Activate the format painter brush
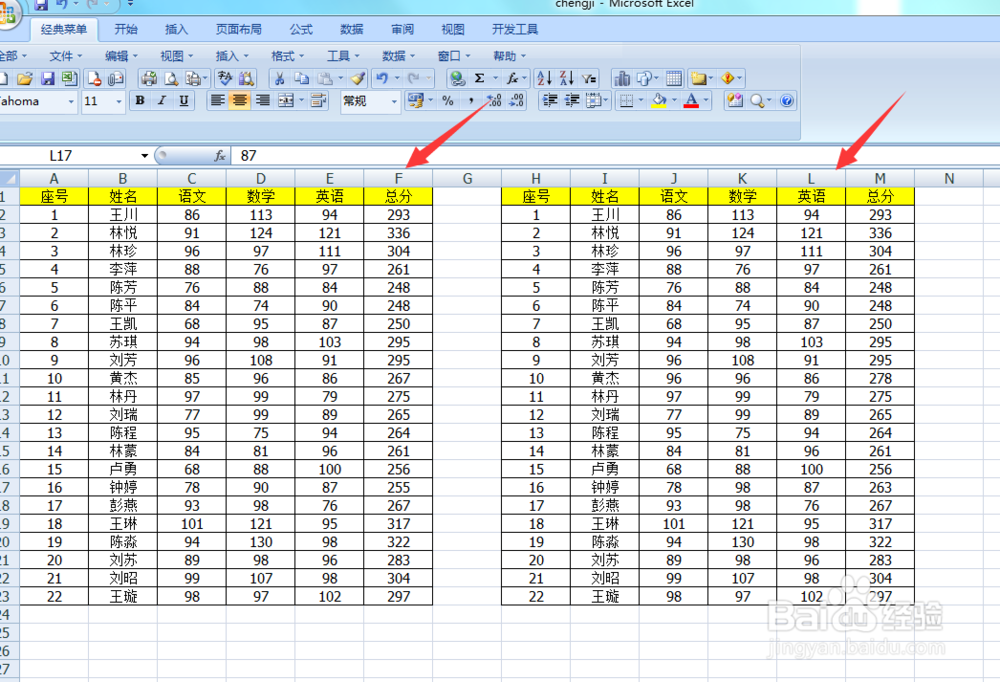1000x682 pixels. pyautogui.click(x=358, y=78)
